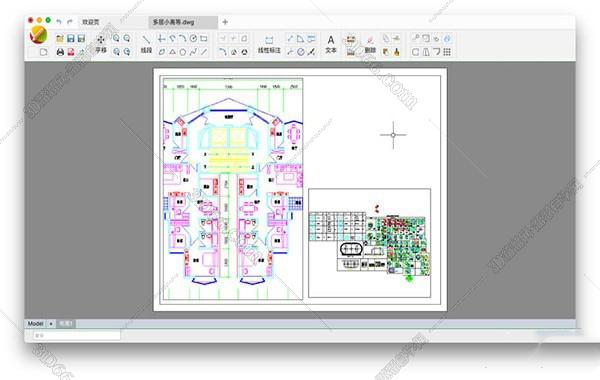This screenshot has height=380, width=600.
Task: Click the red PDF export icon
Action: (71, 52)
